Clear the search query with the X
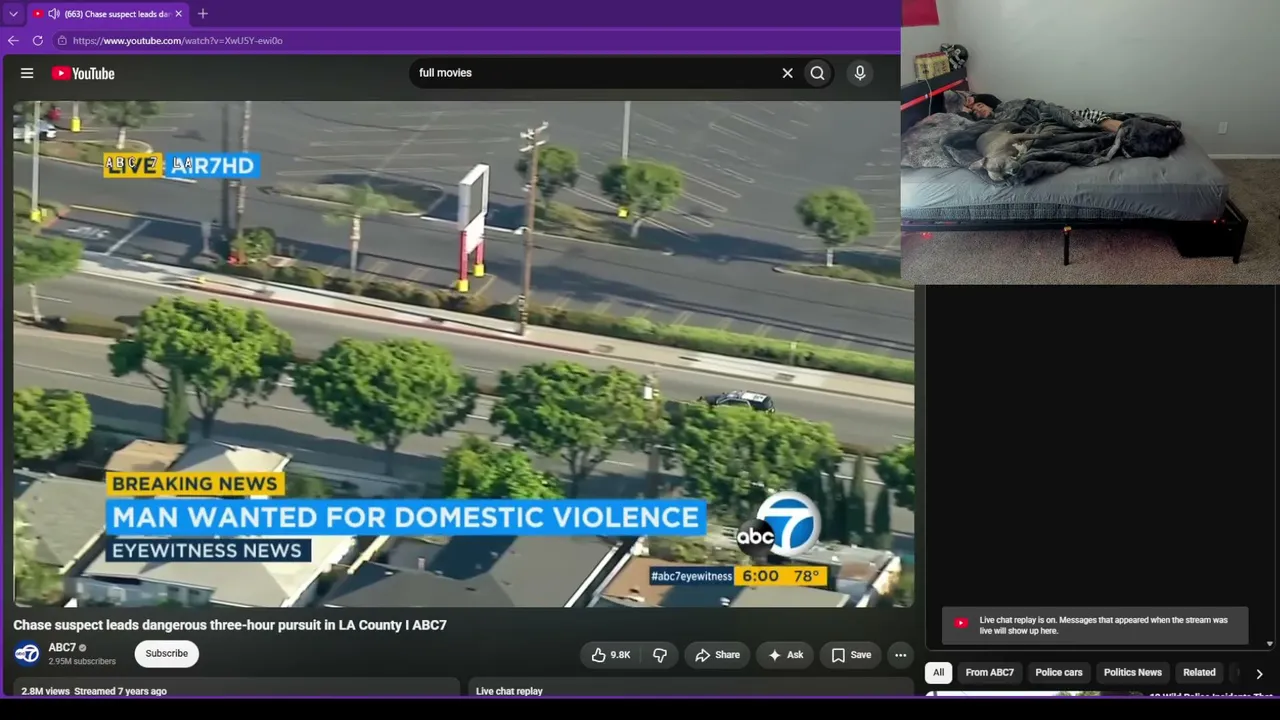Viewport: 1280px width, 720px height. [x=788, y=73]
